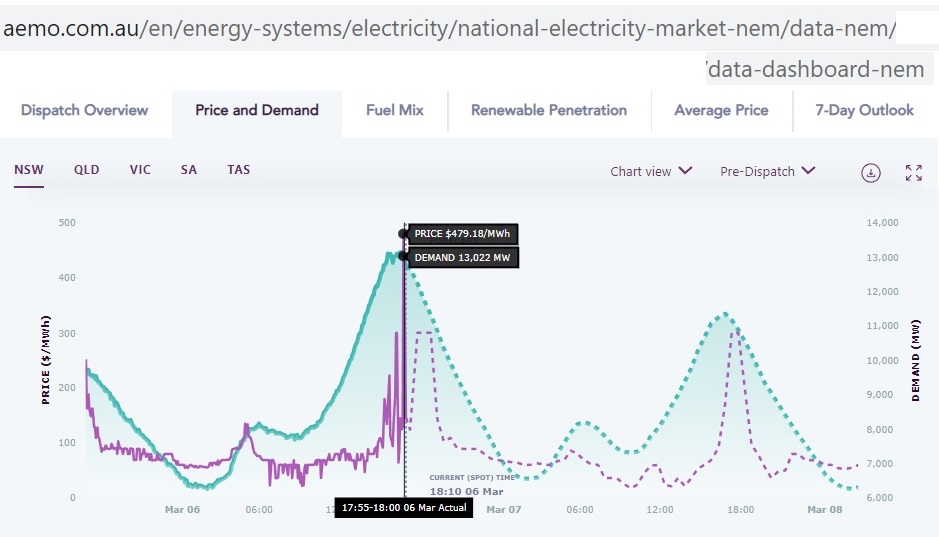939x537 pixels.
Task: Click the PRICE $479.18/MWh tooltip
Action: 462,233
